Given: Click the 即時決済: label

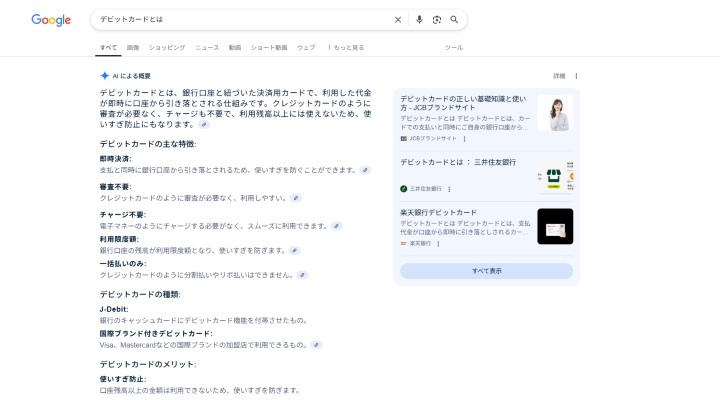Looking at the screenshot, I should pyautogui.click(x=115, y=159).
